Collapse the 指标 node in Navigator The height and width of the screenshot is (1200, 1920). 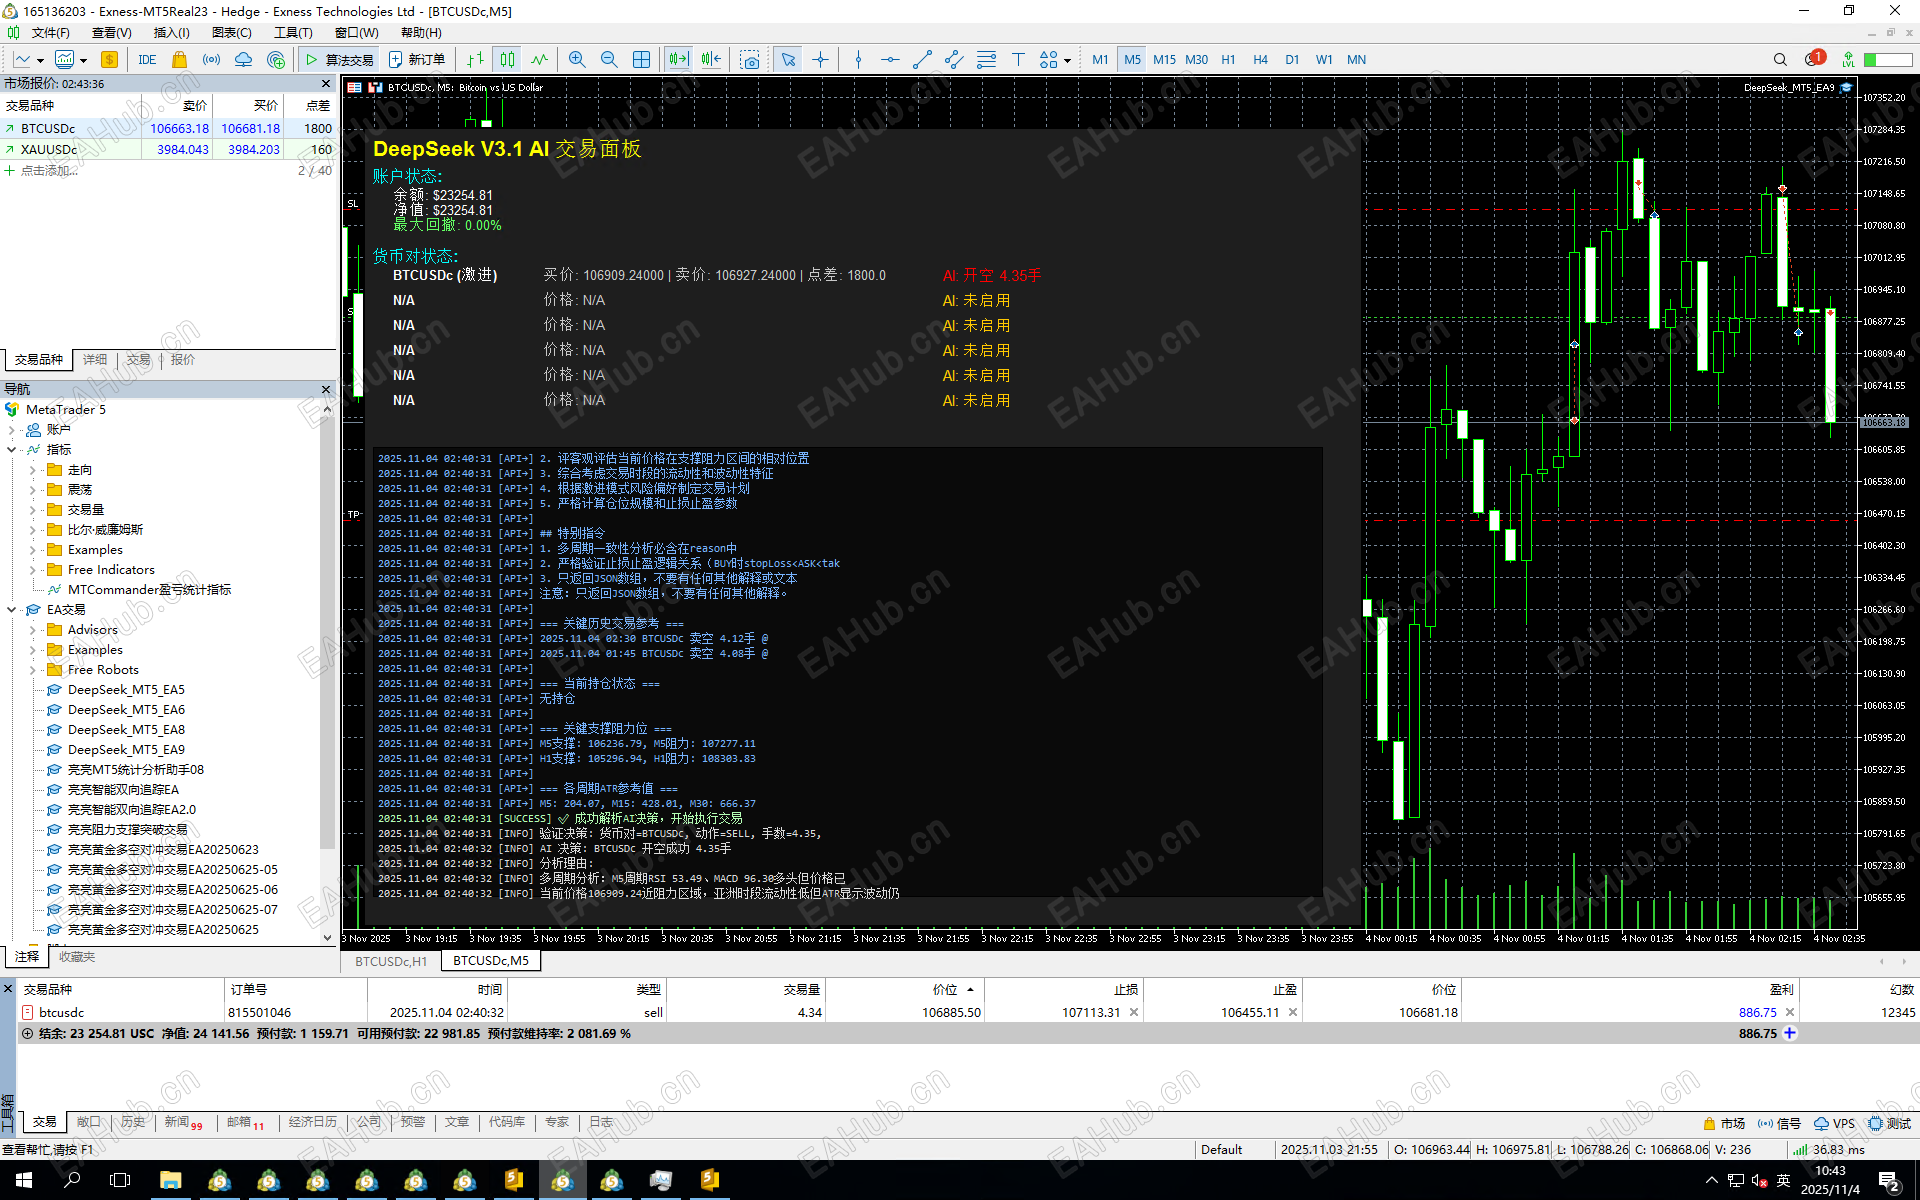tap(12, 450)
